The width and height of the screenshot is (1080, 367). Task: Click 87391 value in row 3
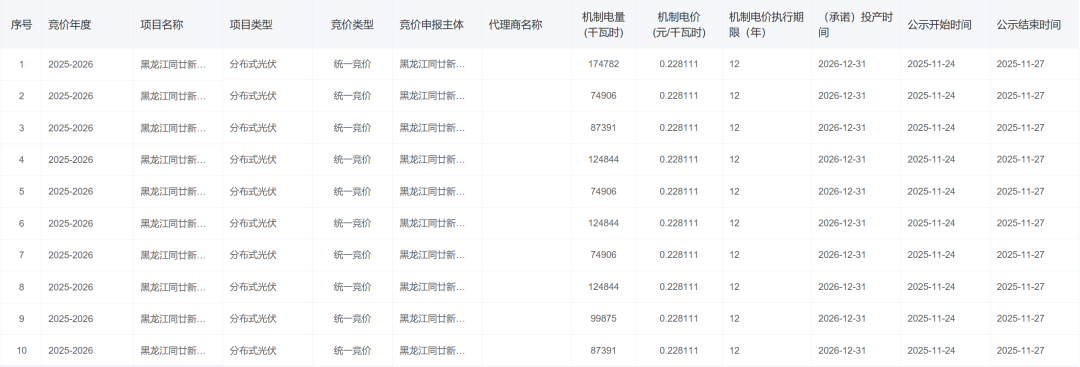click(x=603, y=128)
